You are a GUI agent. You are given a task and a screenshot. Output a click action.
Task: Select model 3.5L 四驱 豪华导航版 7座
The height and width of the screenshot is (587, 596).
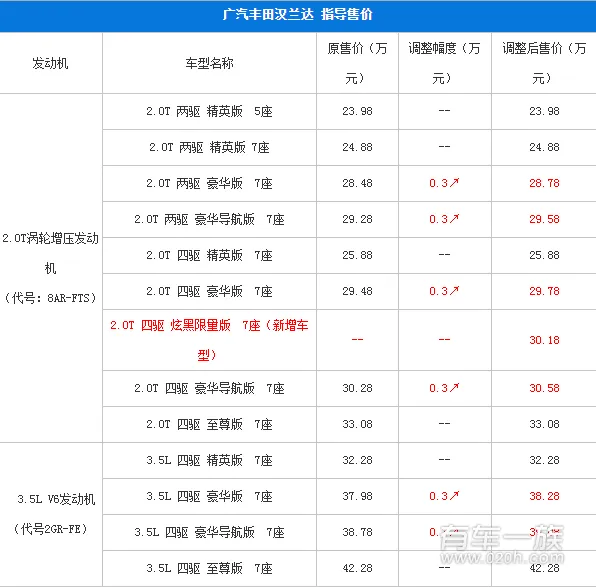[x=209, y=532]
